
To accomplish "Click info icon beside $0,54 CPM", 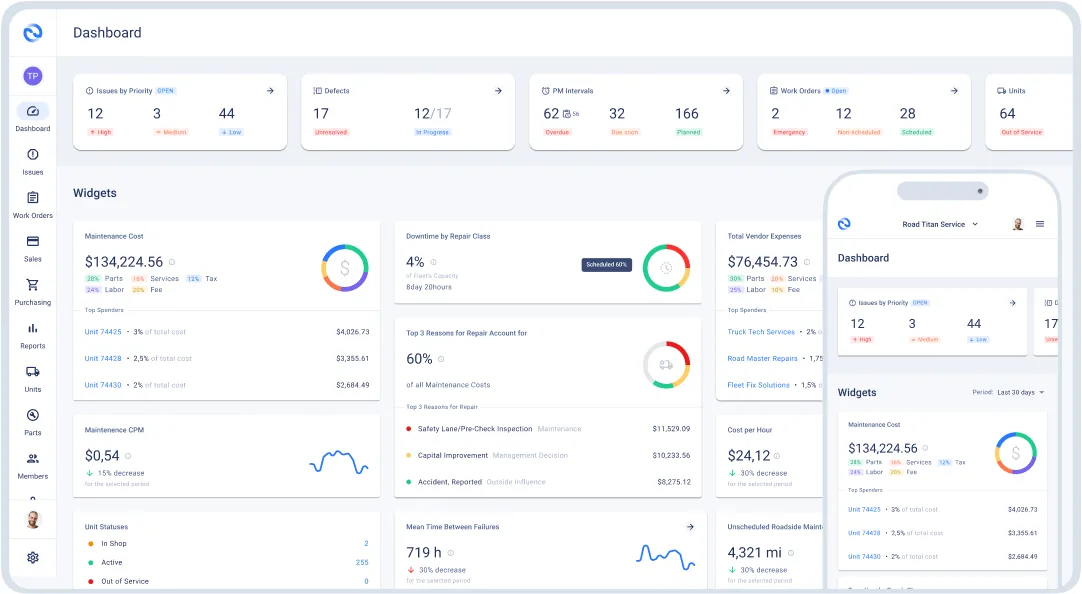I will pos(128,456).
